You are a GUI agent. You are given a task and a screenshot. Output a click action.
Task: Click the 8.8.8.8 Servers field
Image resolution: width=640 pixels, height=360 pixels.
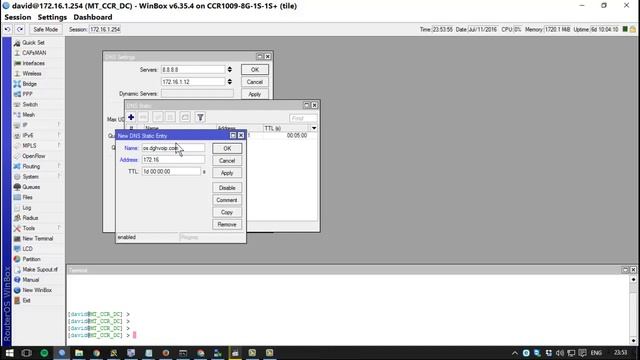[193, 70]
